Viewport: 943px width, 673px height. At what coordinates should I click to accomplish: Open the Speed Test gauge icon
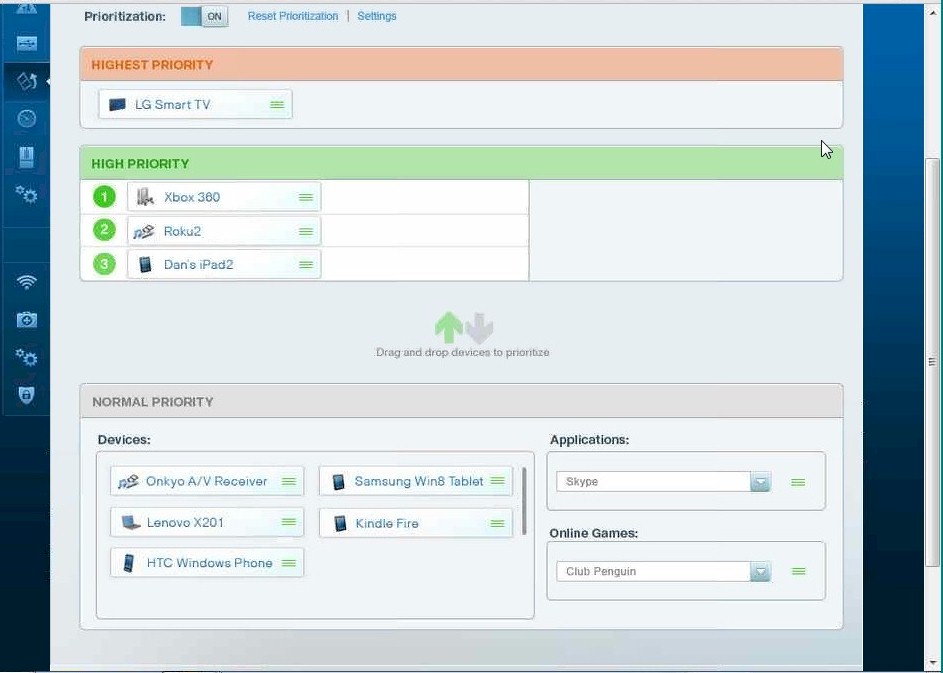[x=26, y=118]
